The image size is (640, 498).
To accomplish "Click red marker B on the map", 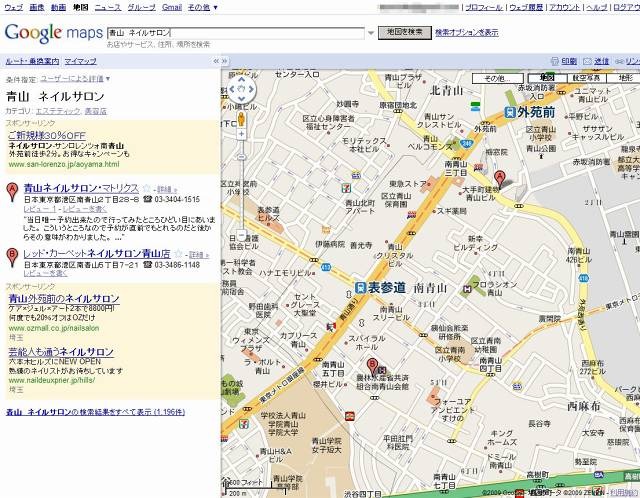I will [372, 366].
